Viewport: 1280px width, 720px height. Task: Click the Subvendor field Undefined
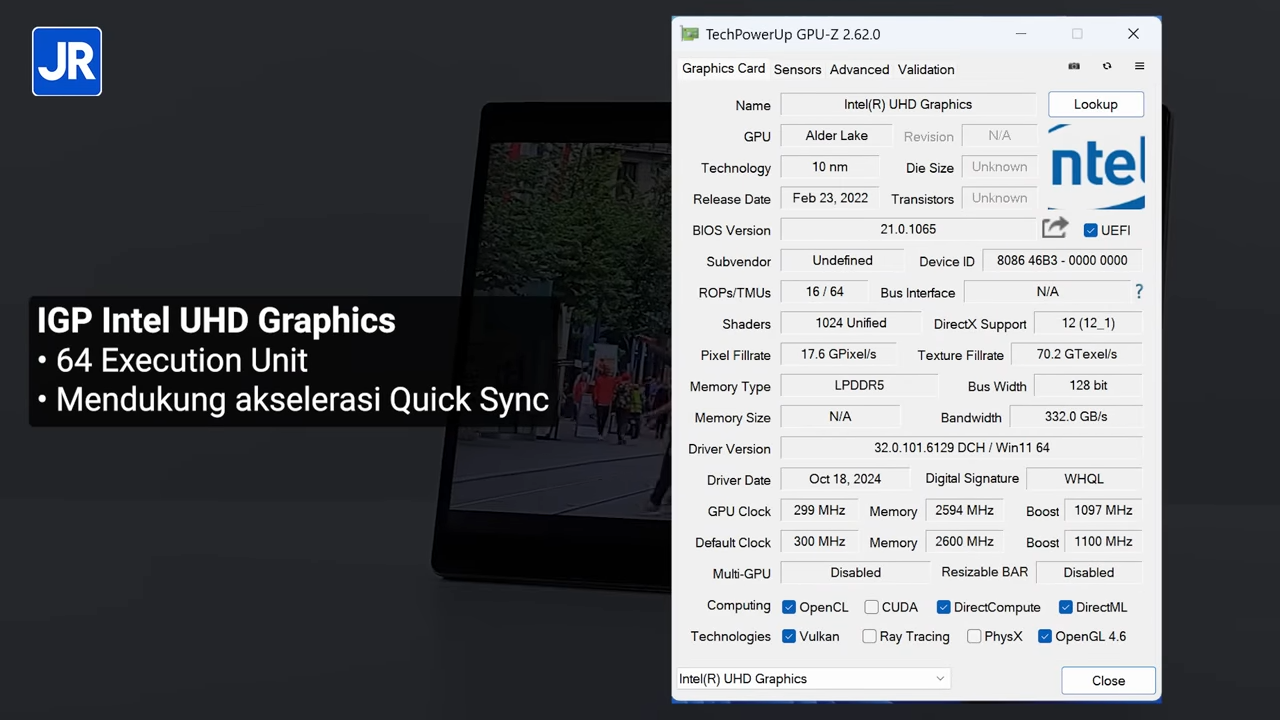coord(842,260)
